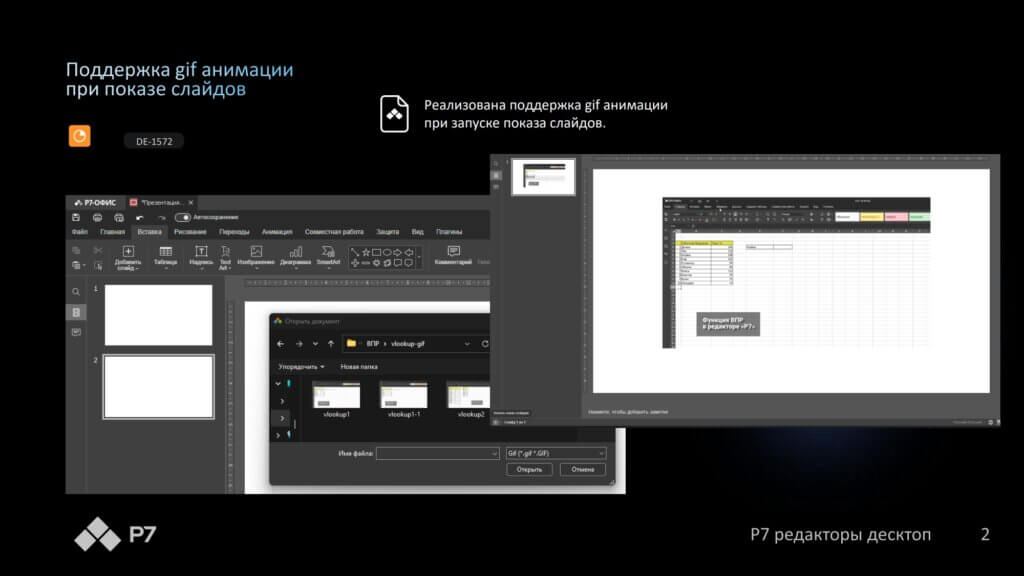Click the Undo arrow icon
The width and height of the screenshot is (1024, 576).
139,217
